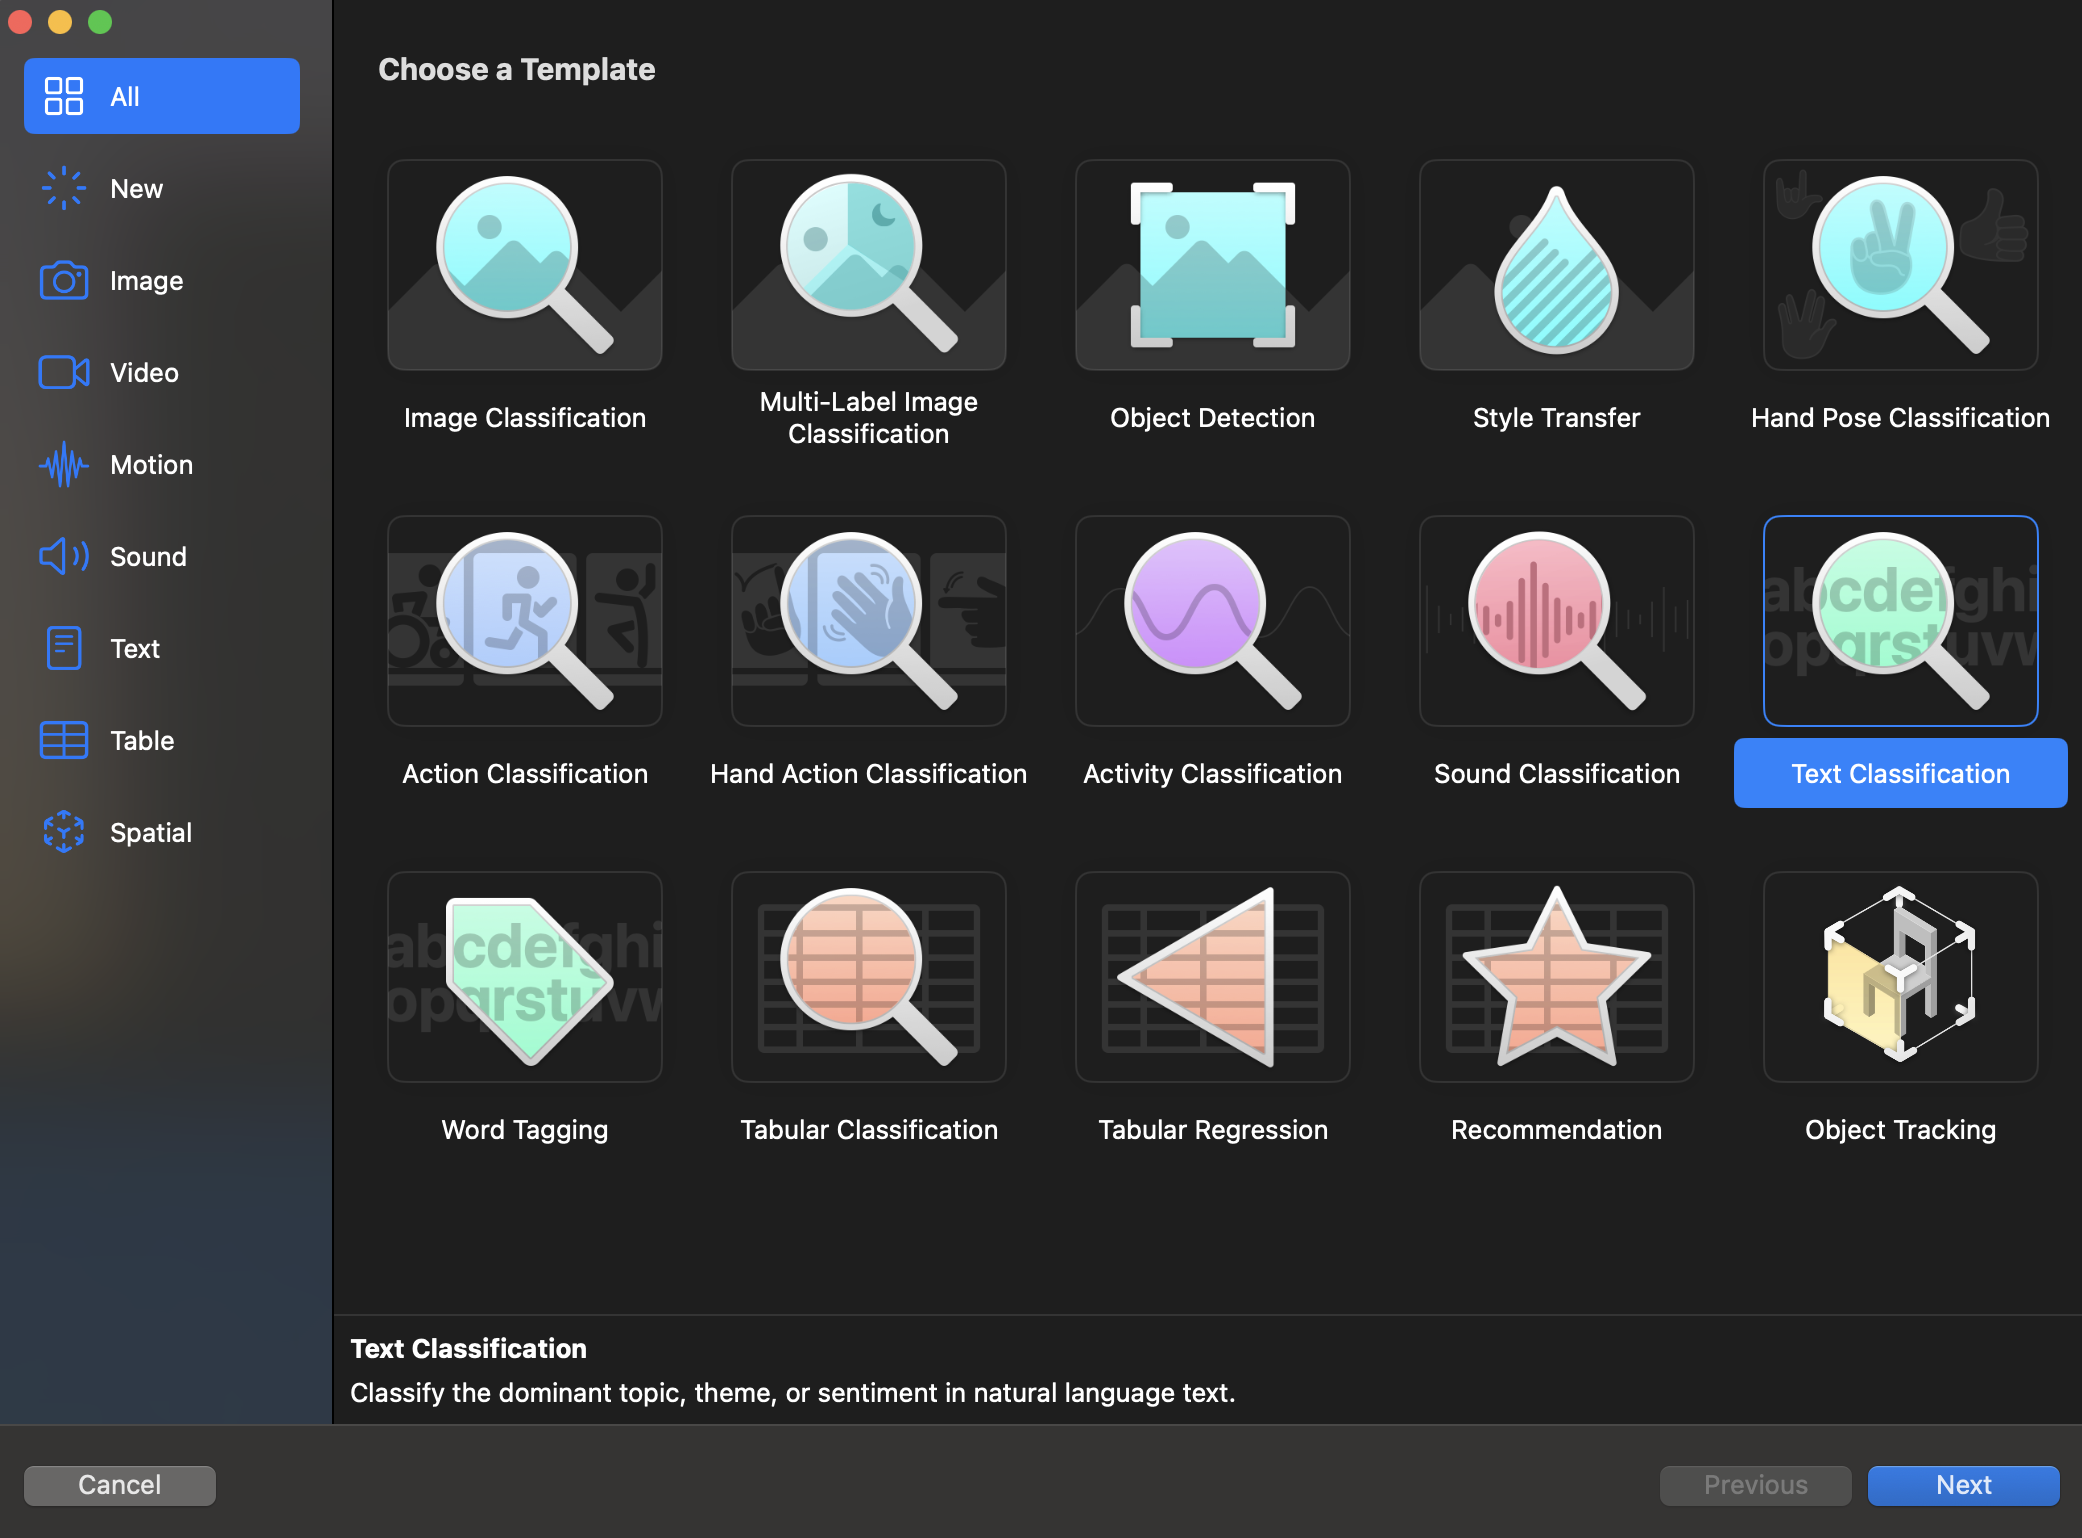
Task: Select the Hand Pose Classification template
Action: click(x=1900, y=265)
